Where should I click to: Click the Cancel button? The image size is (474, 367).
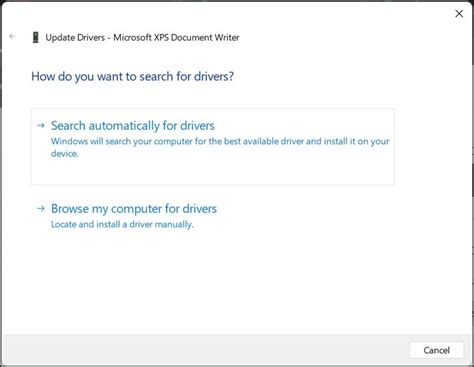436,350
